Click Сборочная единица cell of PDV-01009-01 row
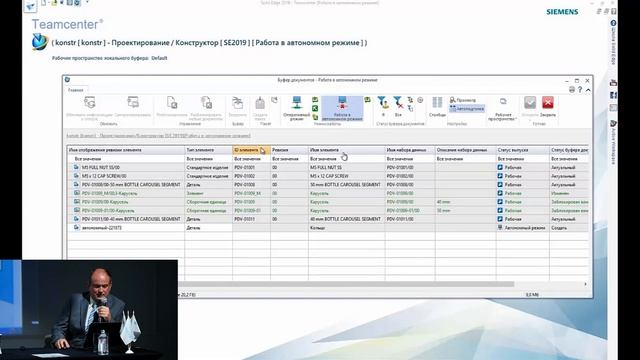Image resolution: width=640 pixels, height=360 pixels. coord(208,211)
